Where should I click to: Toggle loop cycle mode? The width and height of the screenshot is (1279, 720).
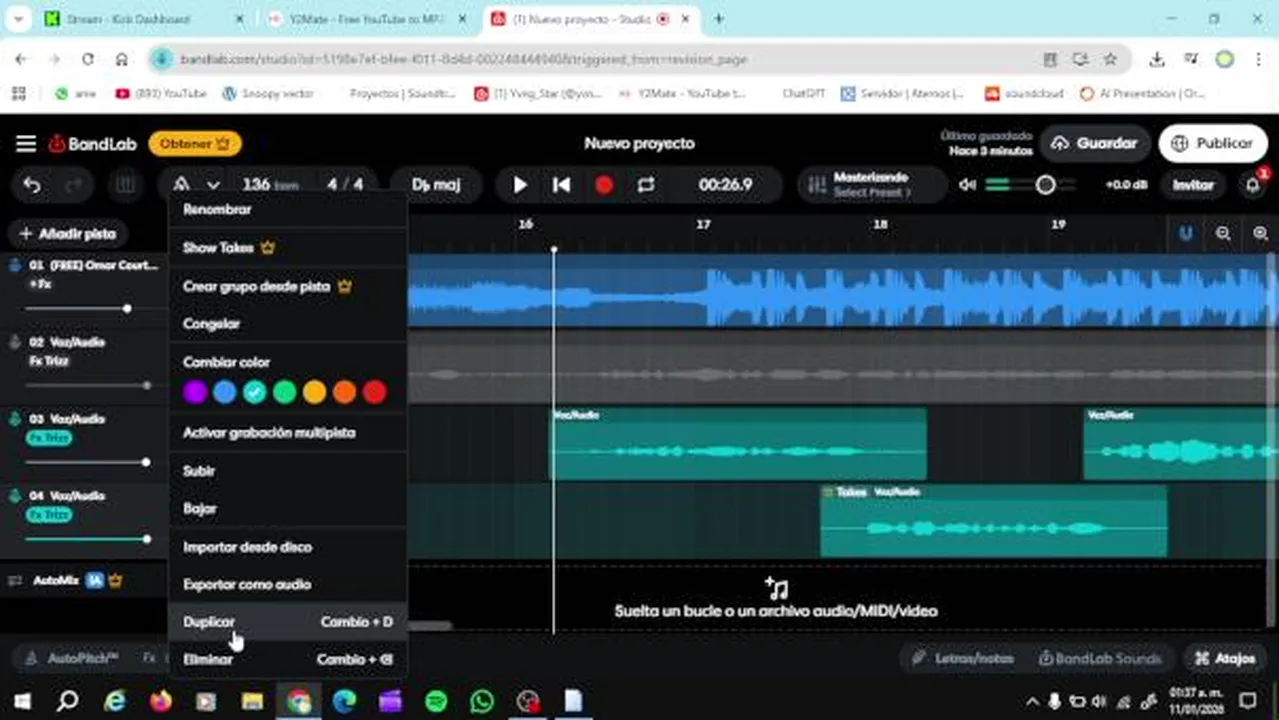(x=646, y=185)
